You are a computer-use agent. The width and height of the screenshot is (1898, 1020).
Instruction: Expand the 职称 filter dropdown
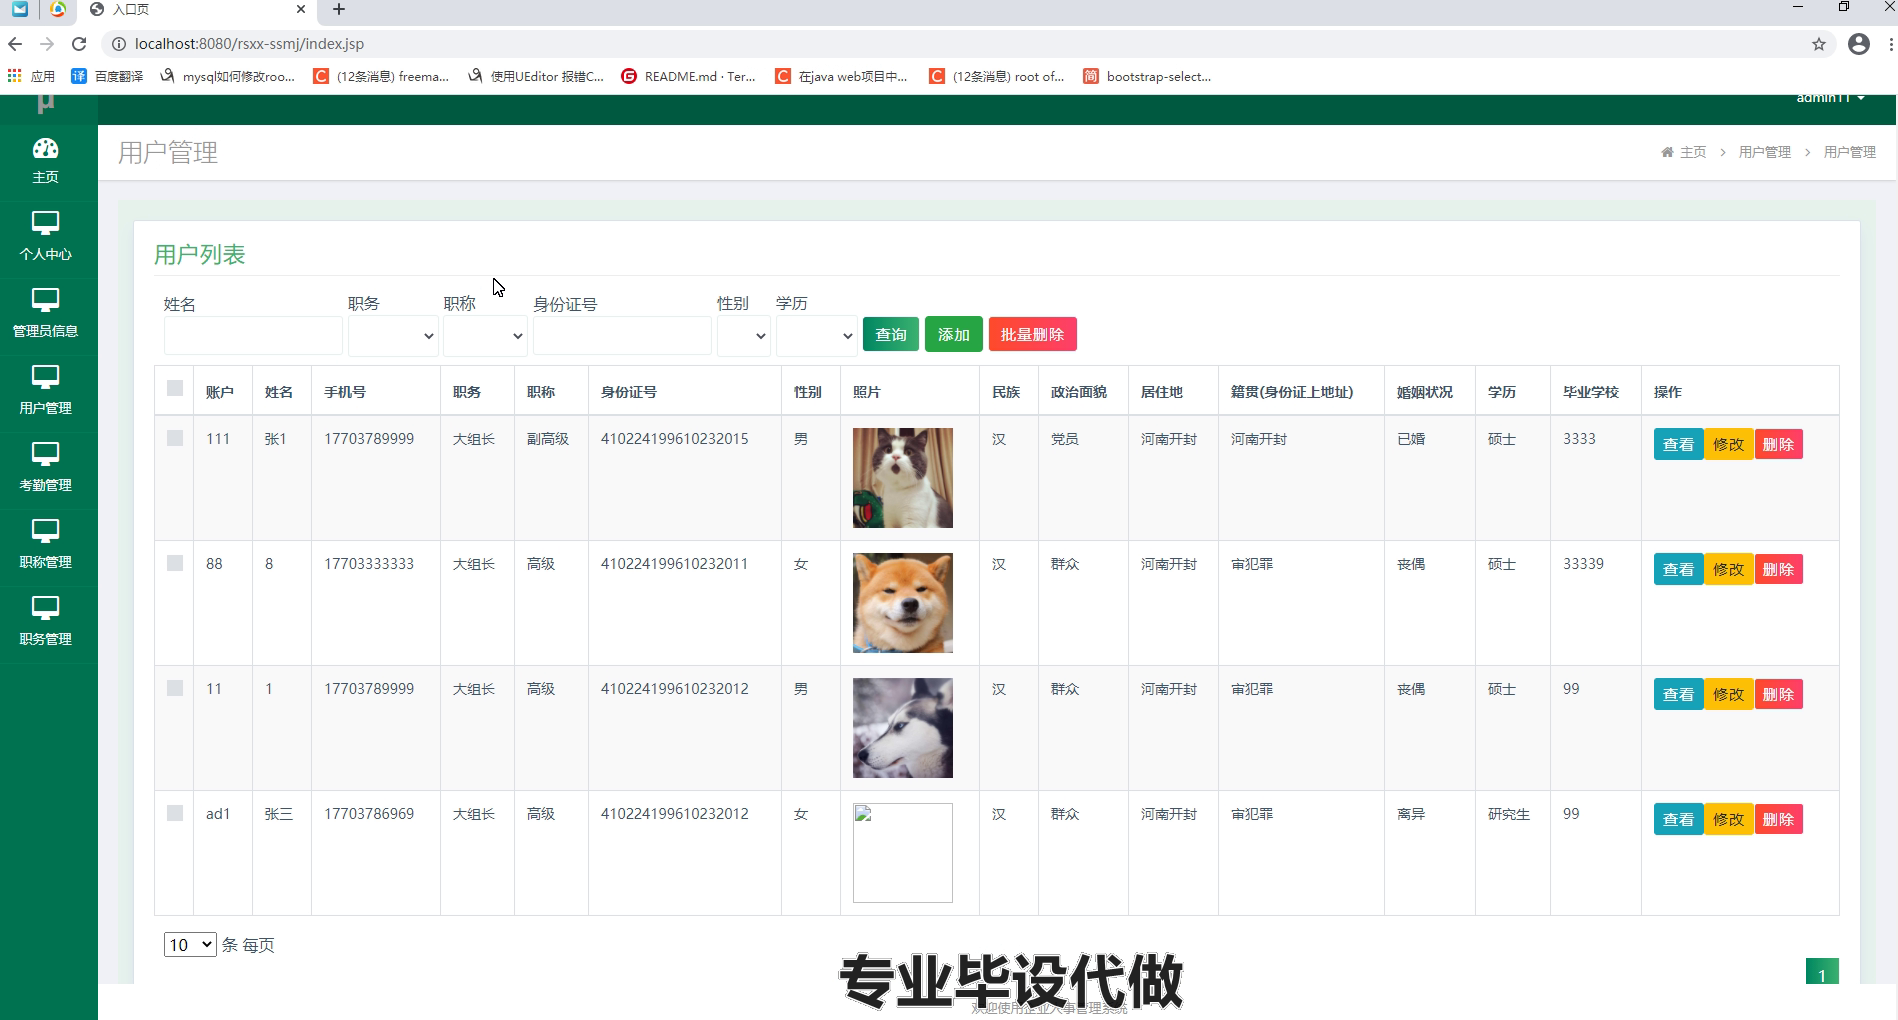coord(485,336)
